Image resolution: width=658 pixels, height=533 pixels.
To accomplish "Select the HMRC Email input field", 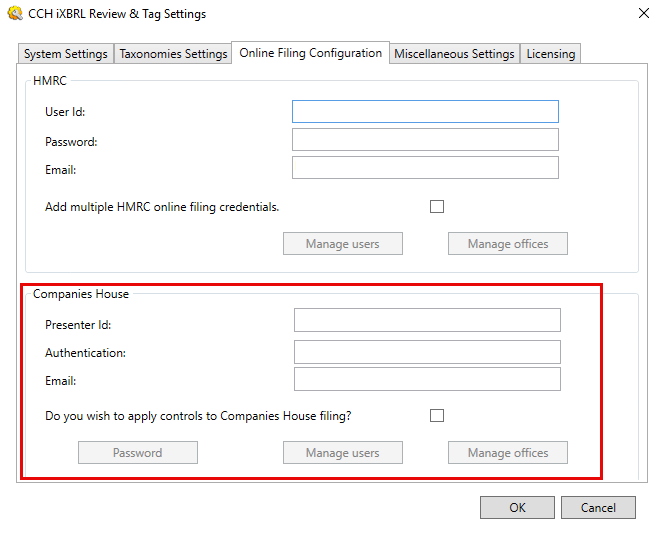I will 425,167.
